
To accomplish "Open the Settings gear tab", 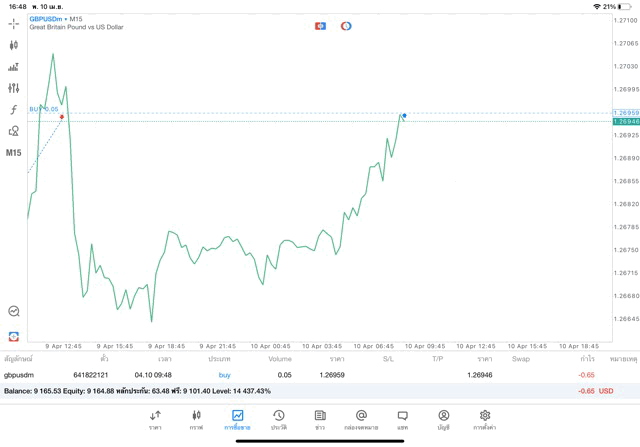I will pos(485,419).
